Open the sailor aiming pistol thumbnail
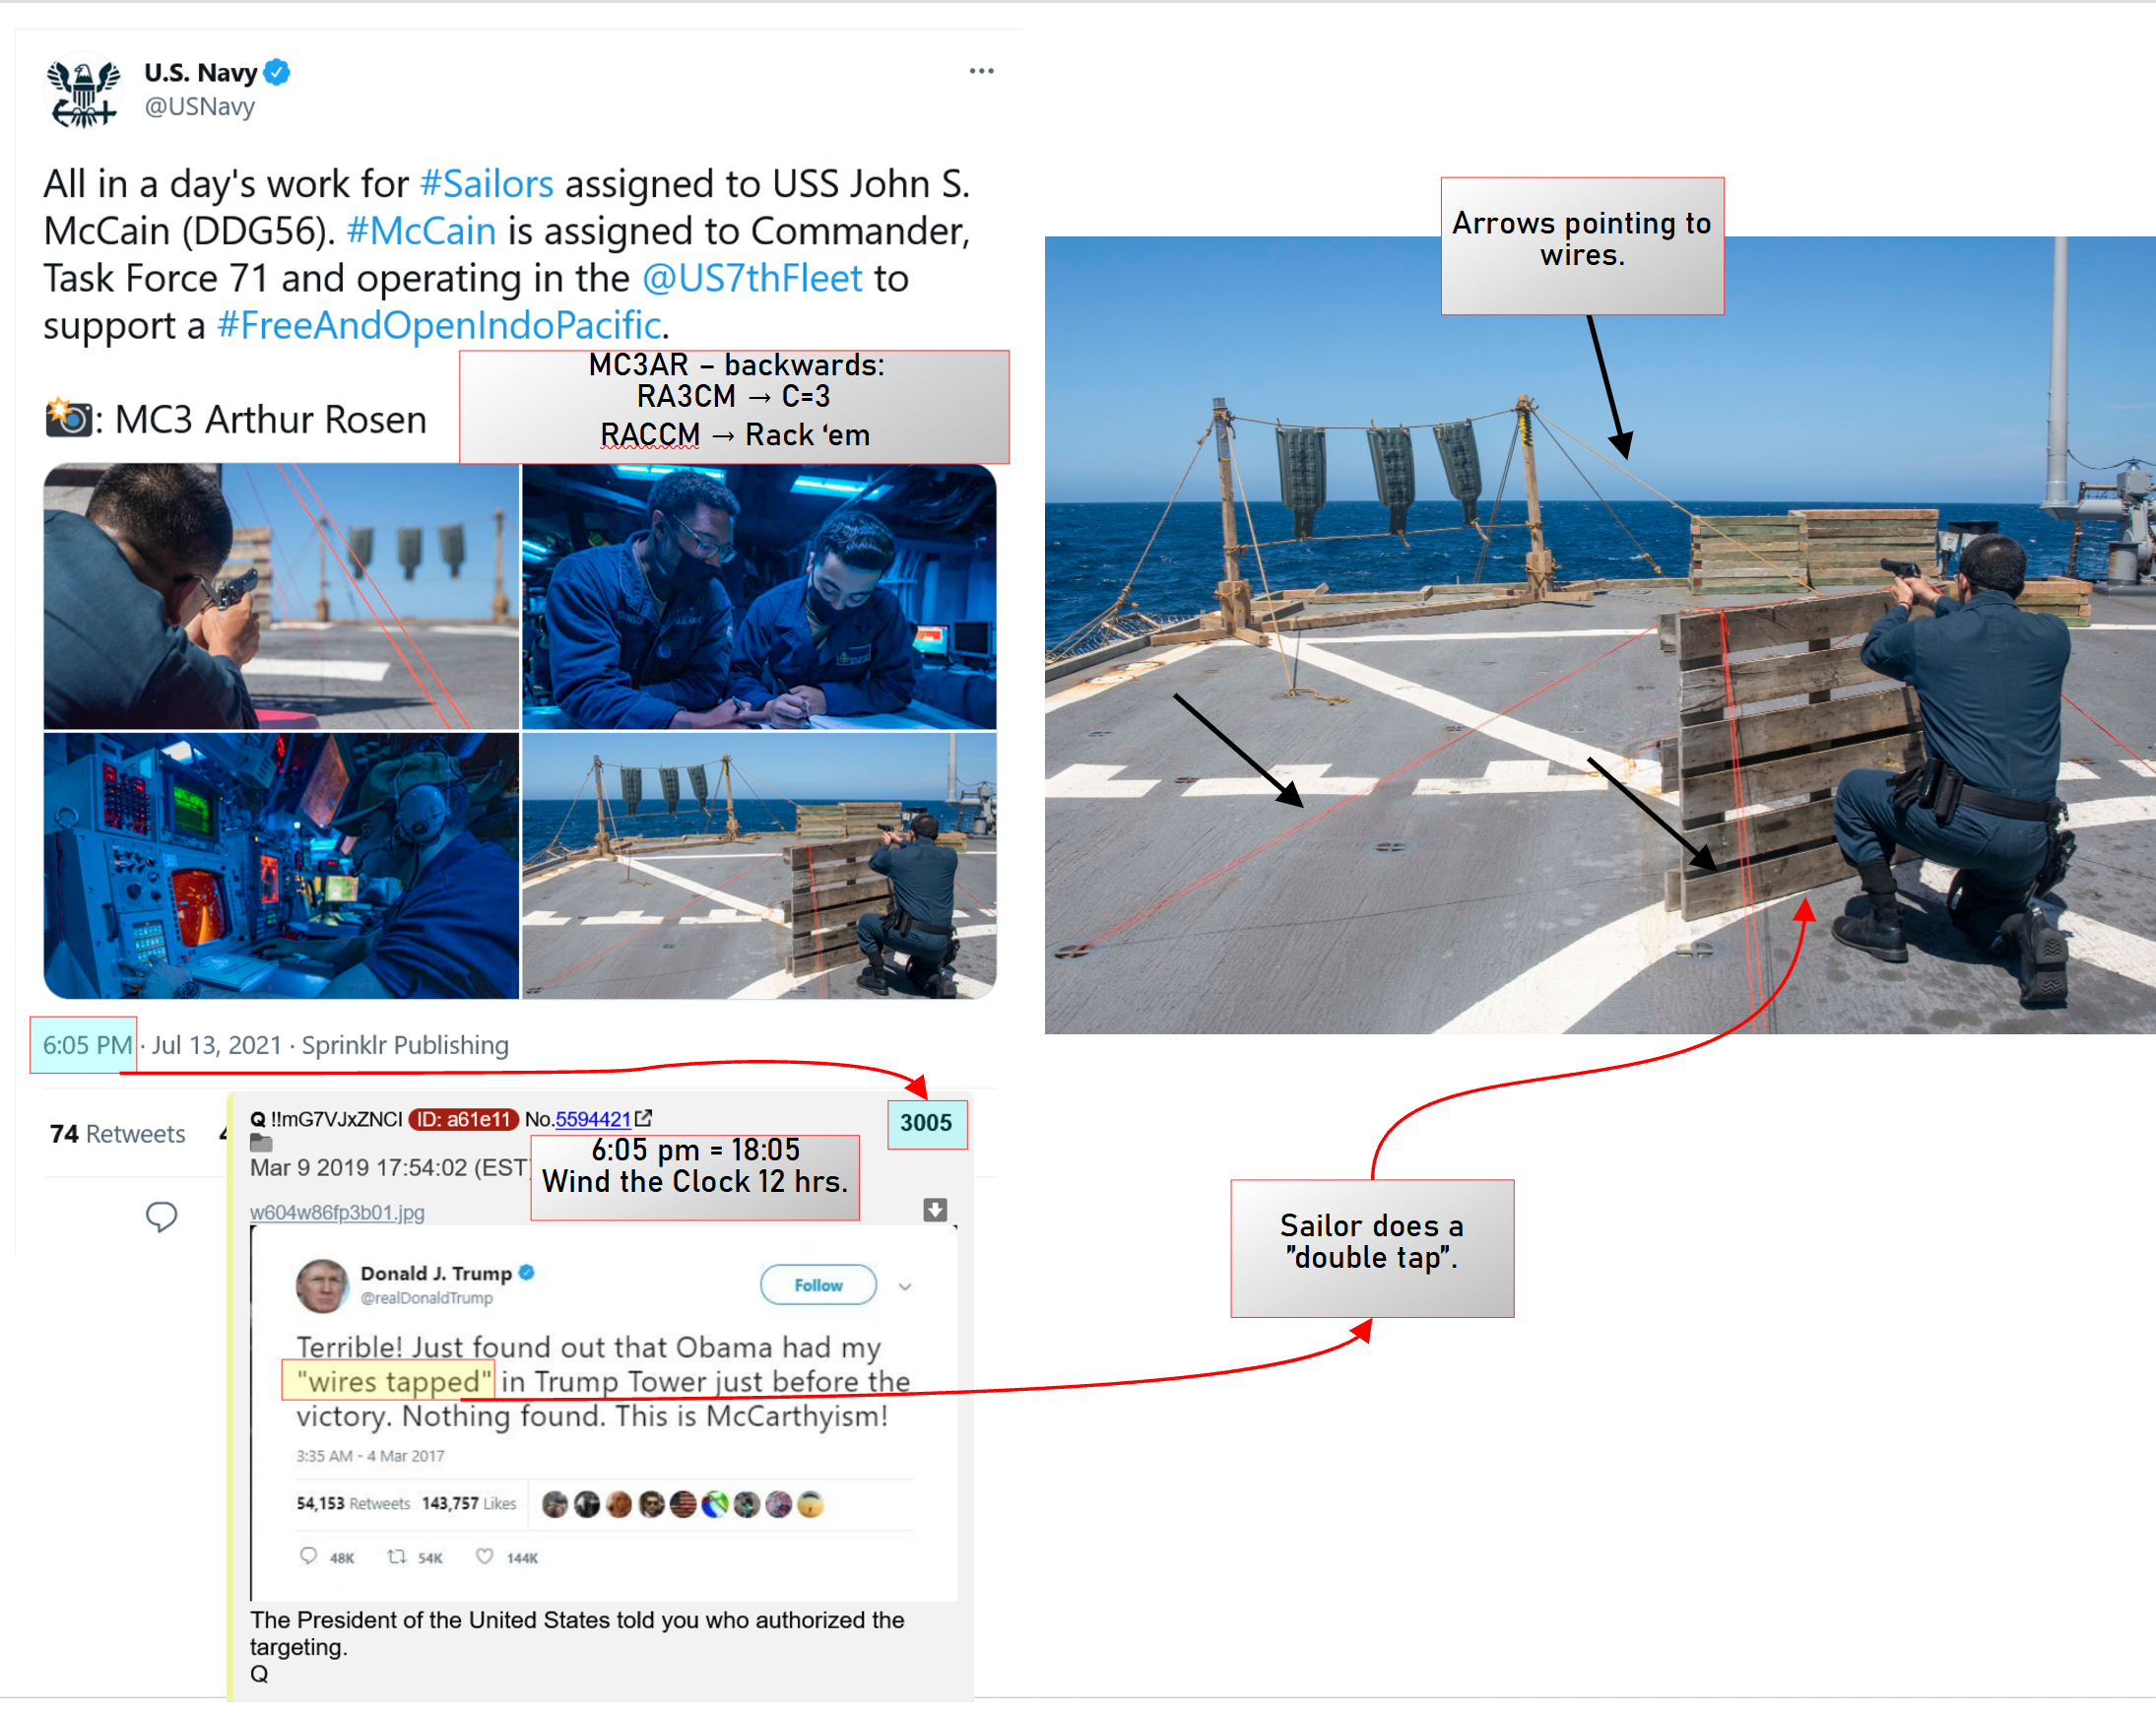 click(281, 596)
